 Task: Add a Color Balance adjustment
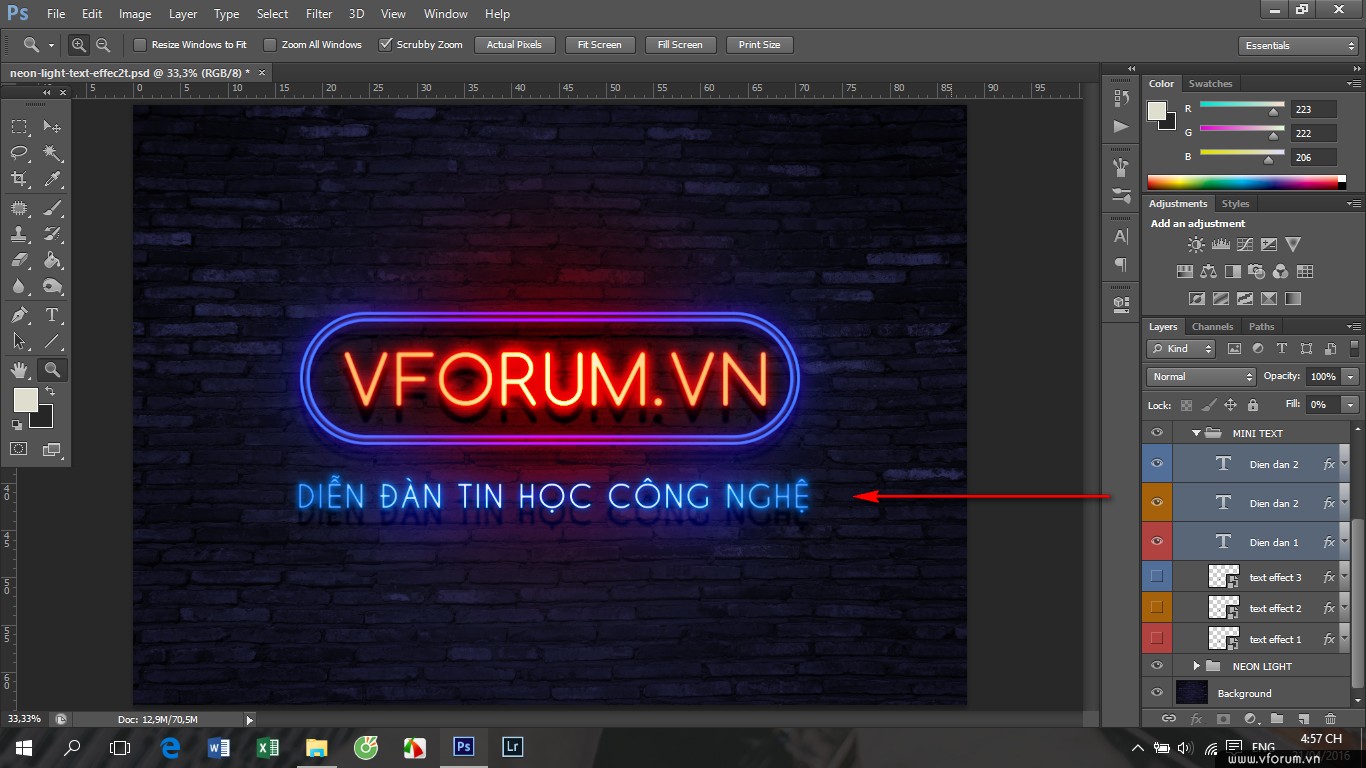tap(1208, 271)
